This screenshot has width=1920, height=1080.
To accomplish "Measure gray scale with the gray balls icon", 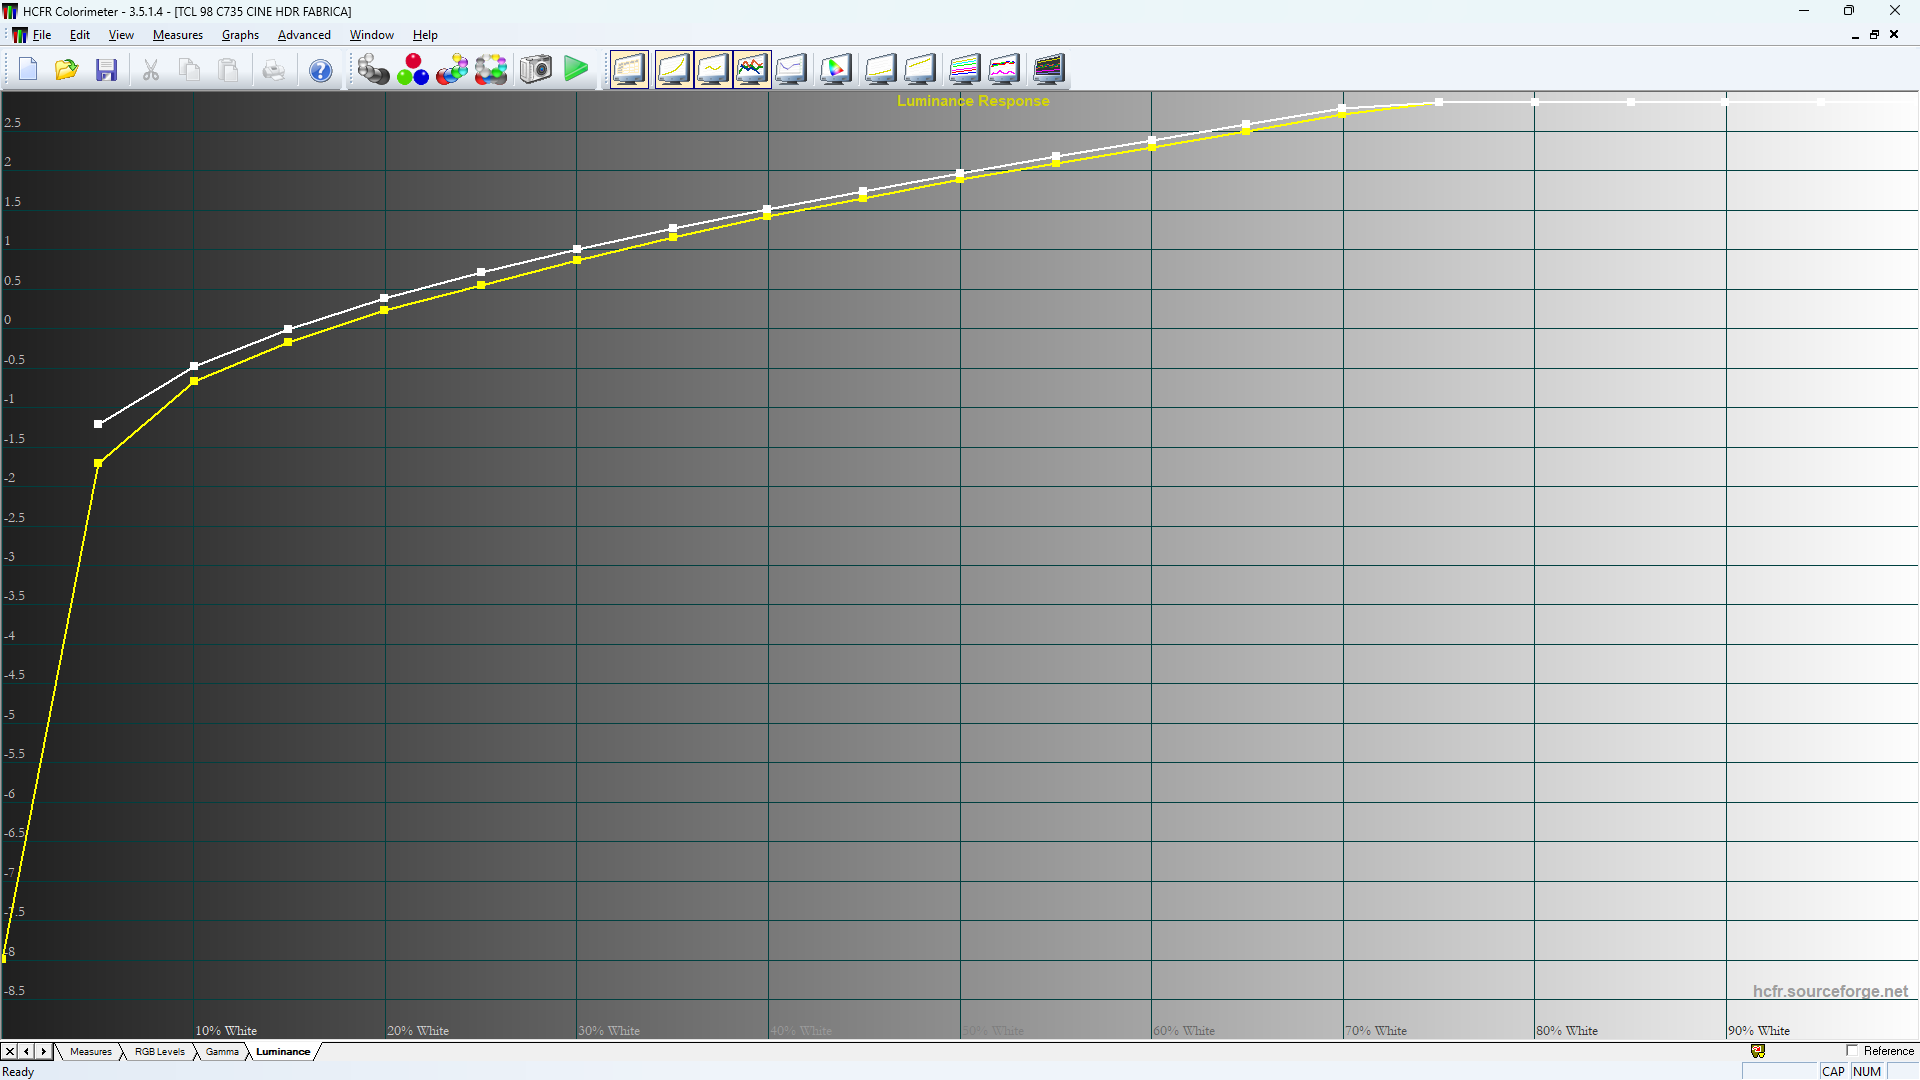I will tap(373, 70).
